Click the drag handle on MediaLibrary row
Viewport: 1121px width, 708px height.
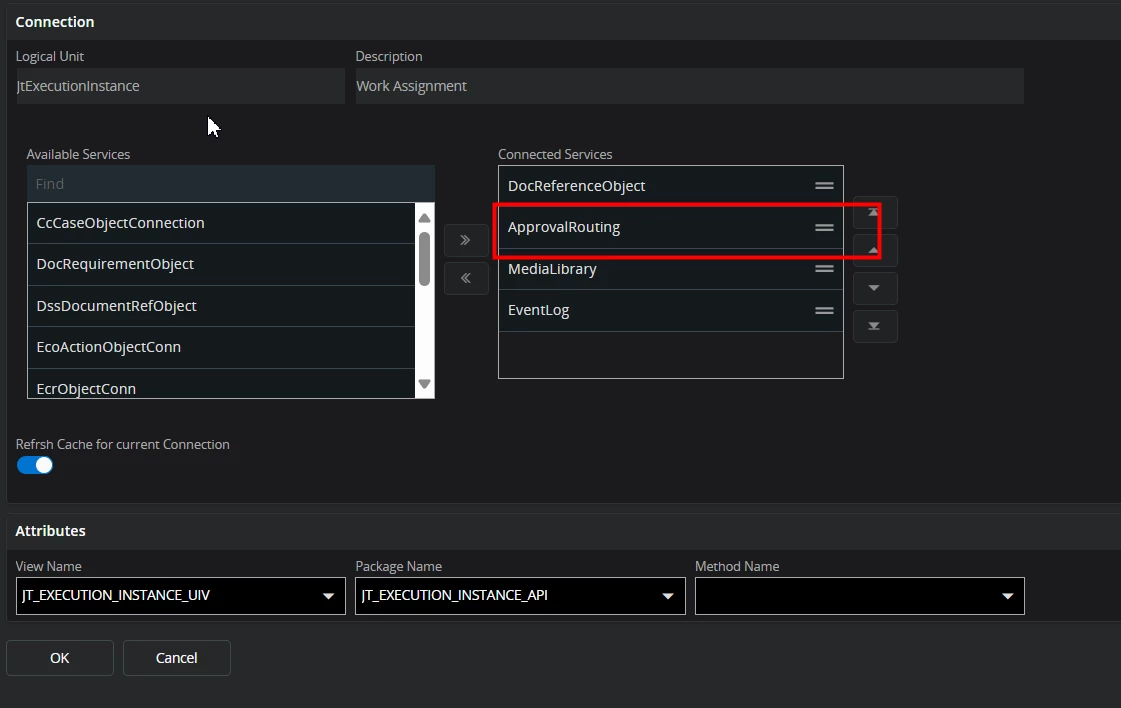(x=824, y=269)
